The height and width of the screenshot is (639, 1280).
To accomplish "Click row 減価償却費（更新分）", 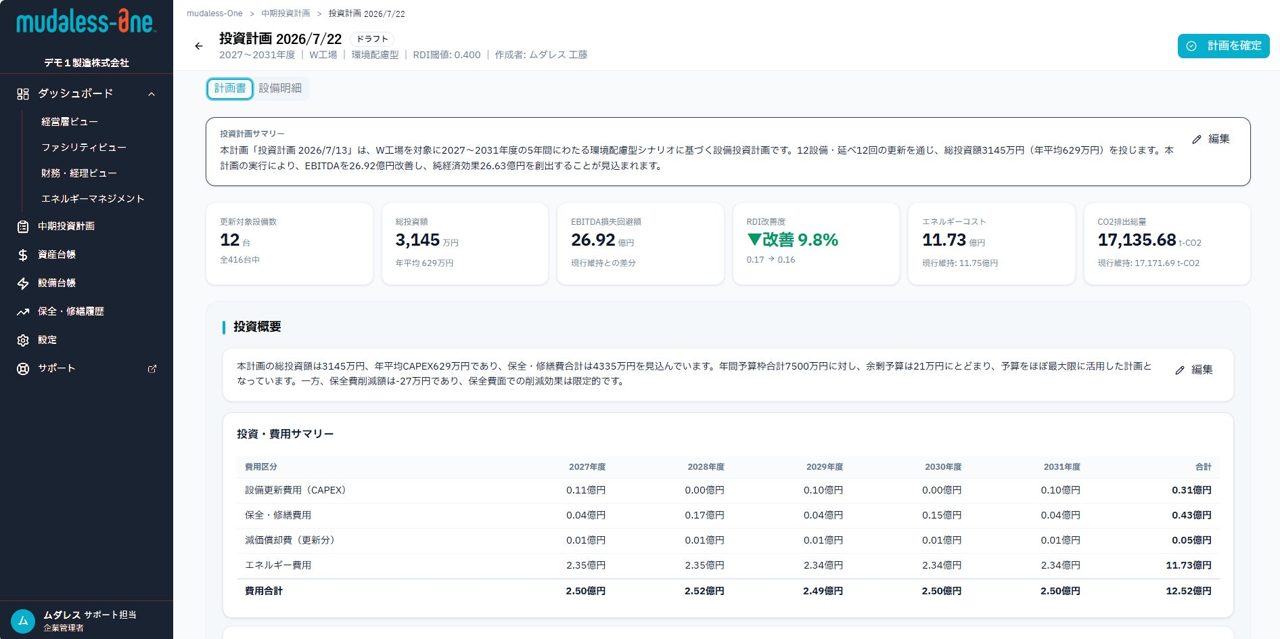I will pyautogui.click(x=728, y=541).
